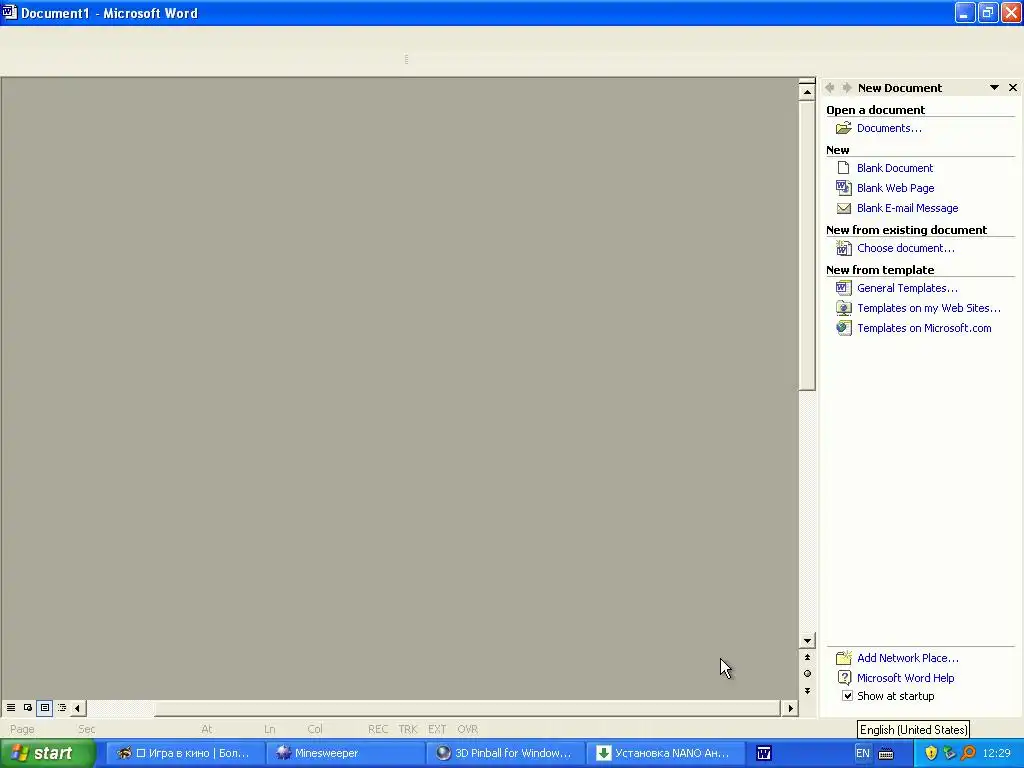Viewport: 1024px width, 768px height.
Task: Click the Col status bar entry
Action: click(x=315, y=729)
